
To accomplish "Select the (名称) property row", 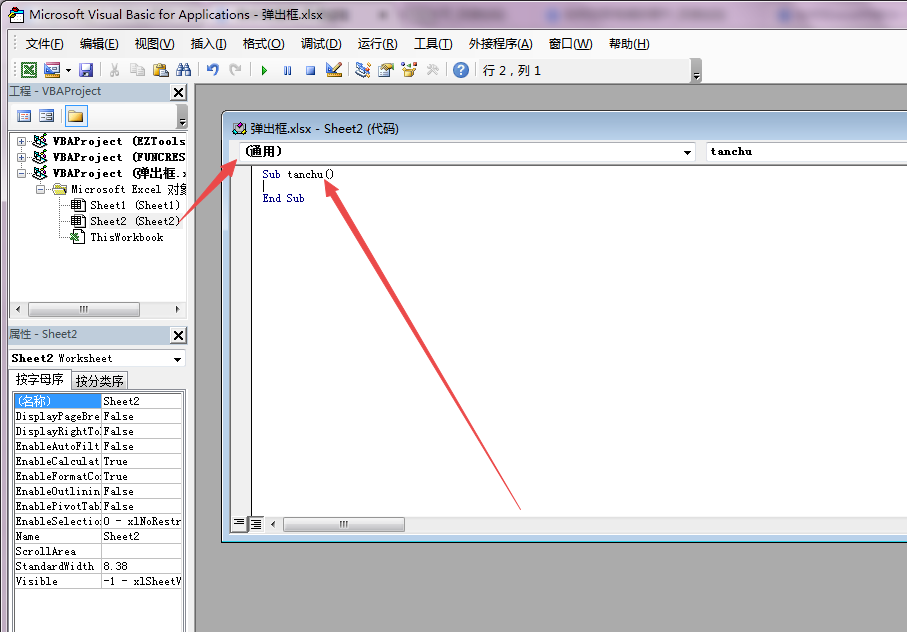I will pyautogui.click(x=98, y=401).
